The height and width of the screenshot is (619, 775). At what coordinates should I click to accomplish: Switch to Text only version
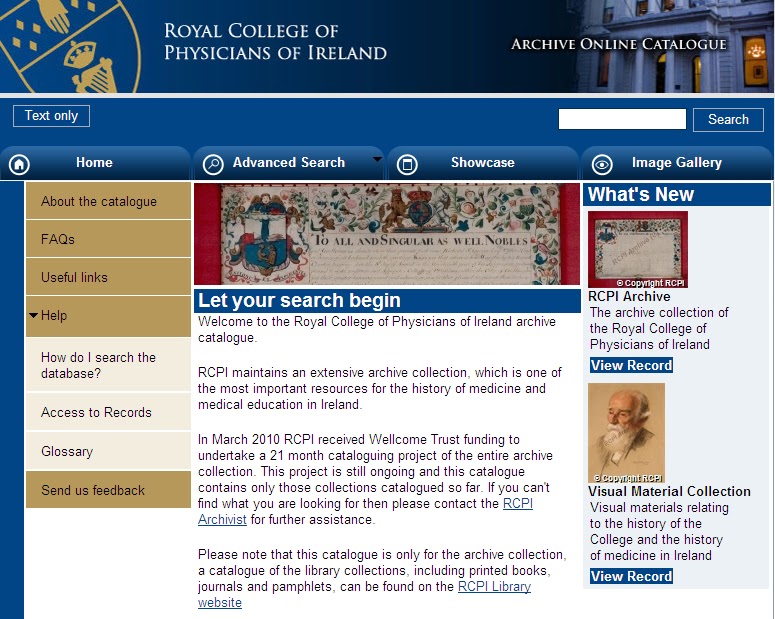pyautogui.click(x=51, y=116)
